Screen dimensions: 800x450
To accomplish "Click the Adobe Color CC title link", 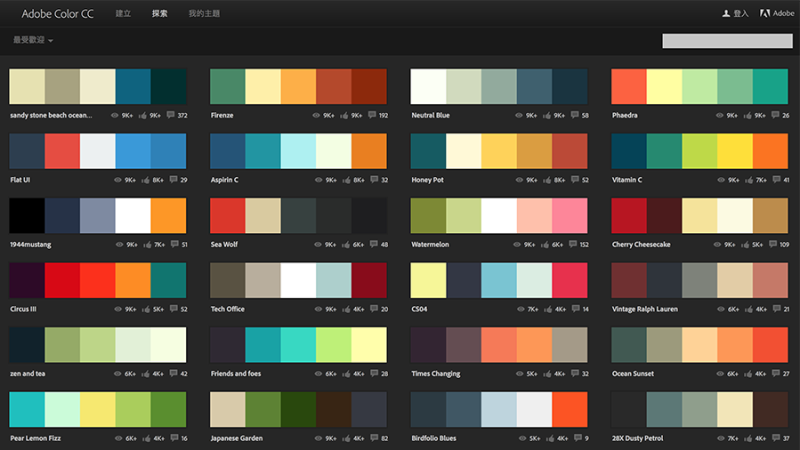I will coord(58,14).
